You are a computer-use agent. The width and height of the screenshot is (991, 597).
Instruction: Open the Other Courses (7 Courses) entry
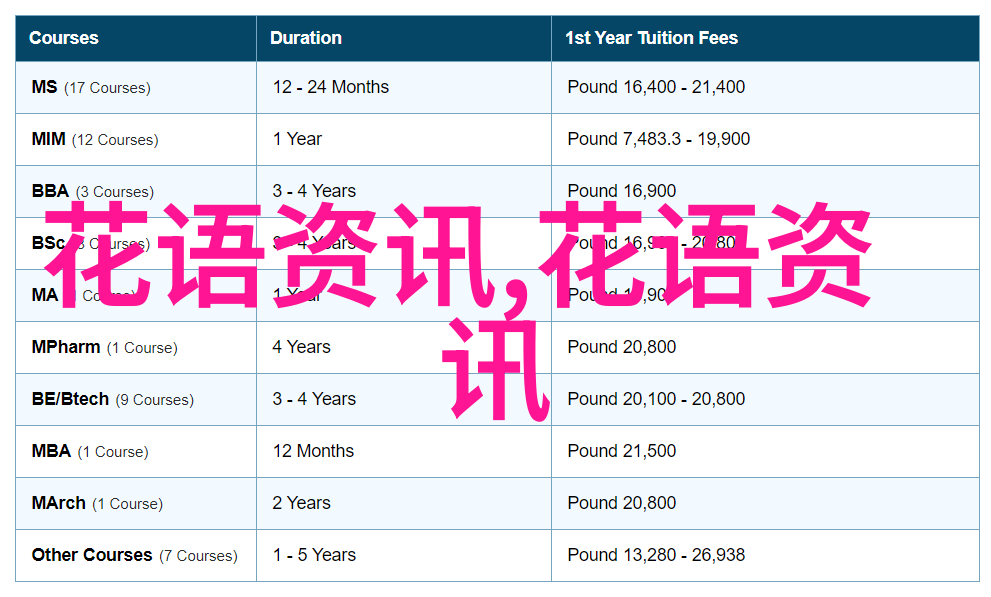tap(135, 555)
